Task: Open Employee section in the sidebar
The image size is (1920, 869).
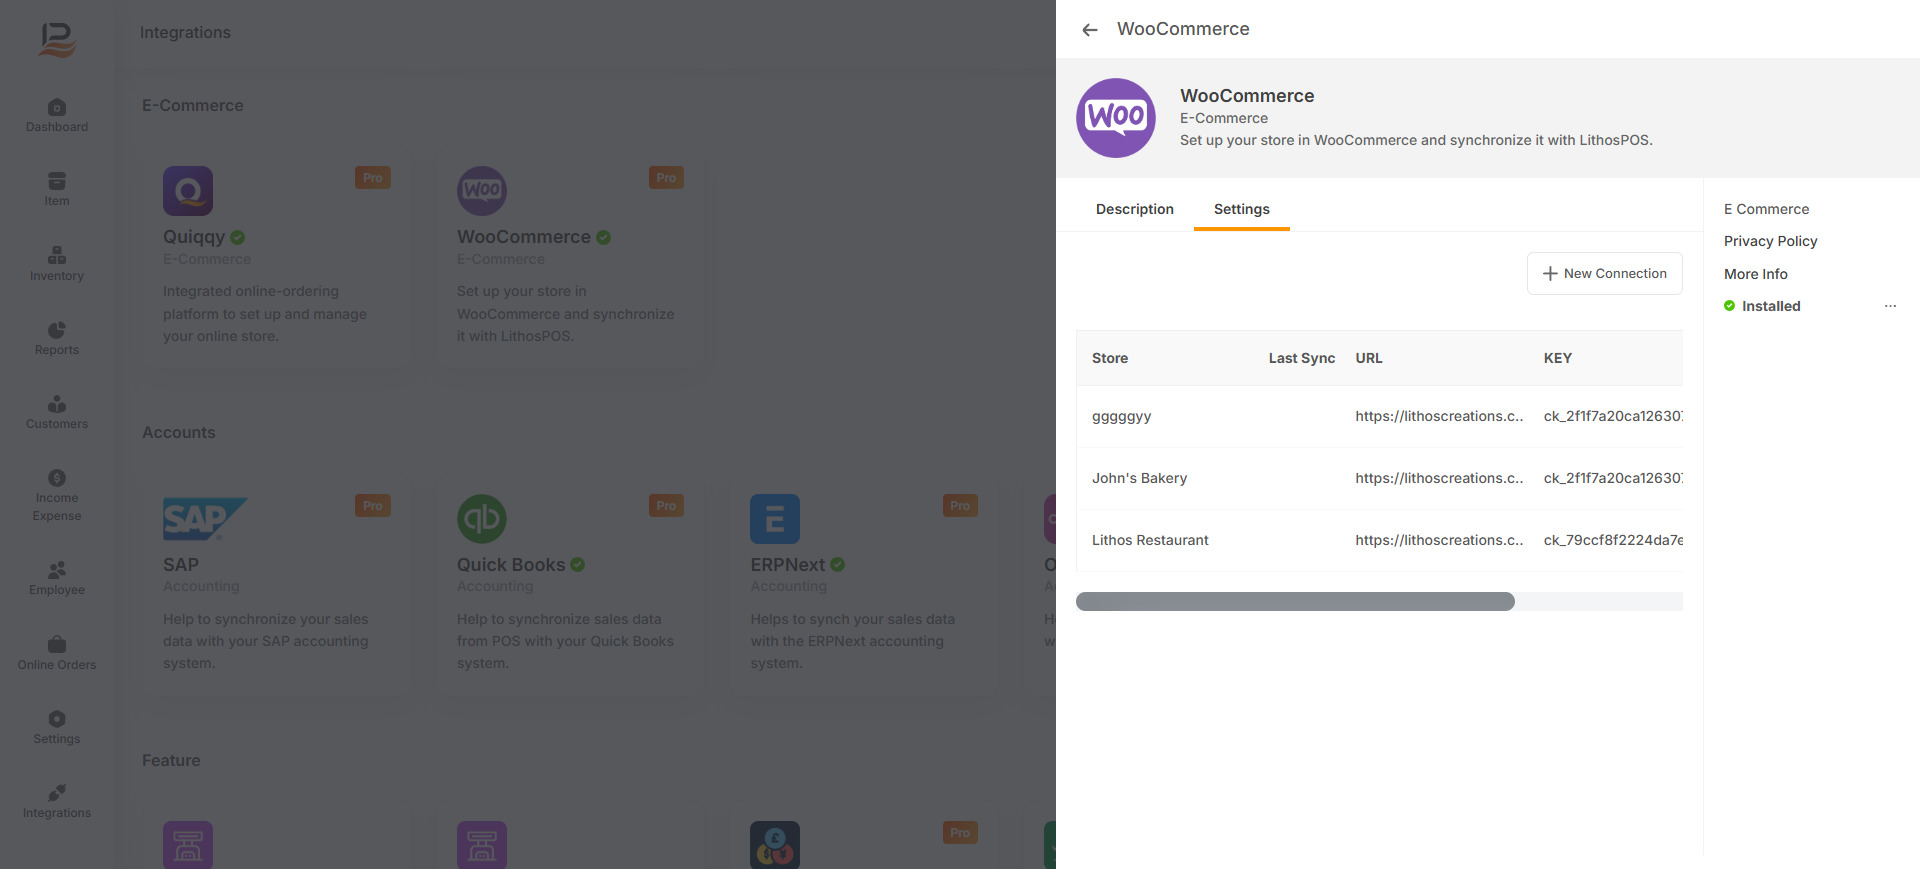Action: click(x=57, y=578)
